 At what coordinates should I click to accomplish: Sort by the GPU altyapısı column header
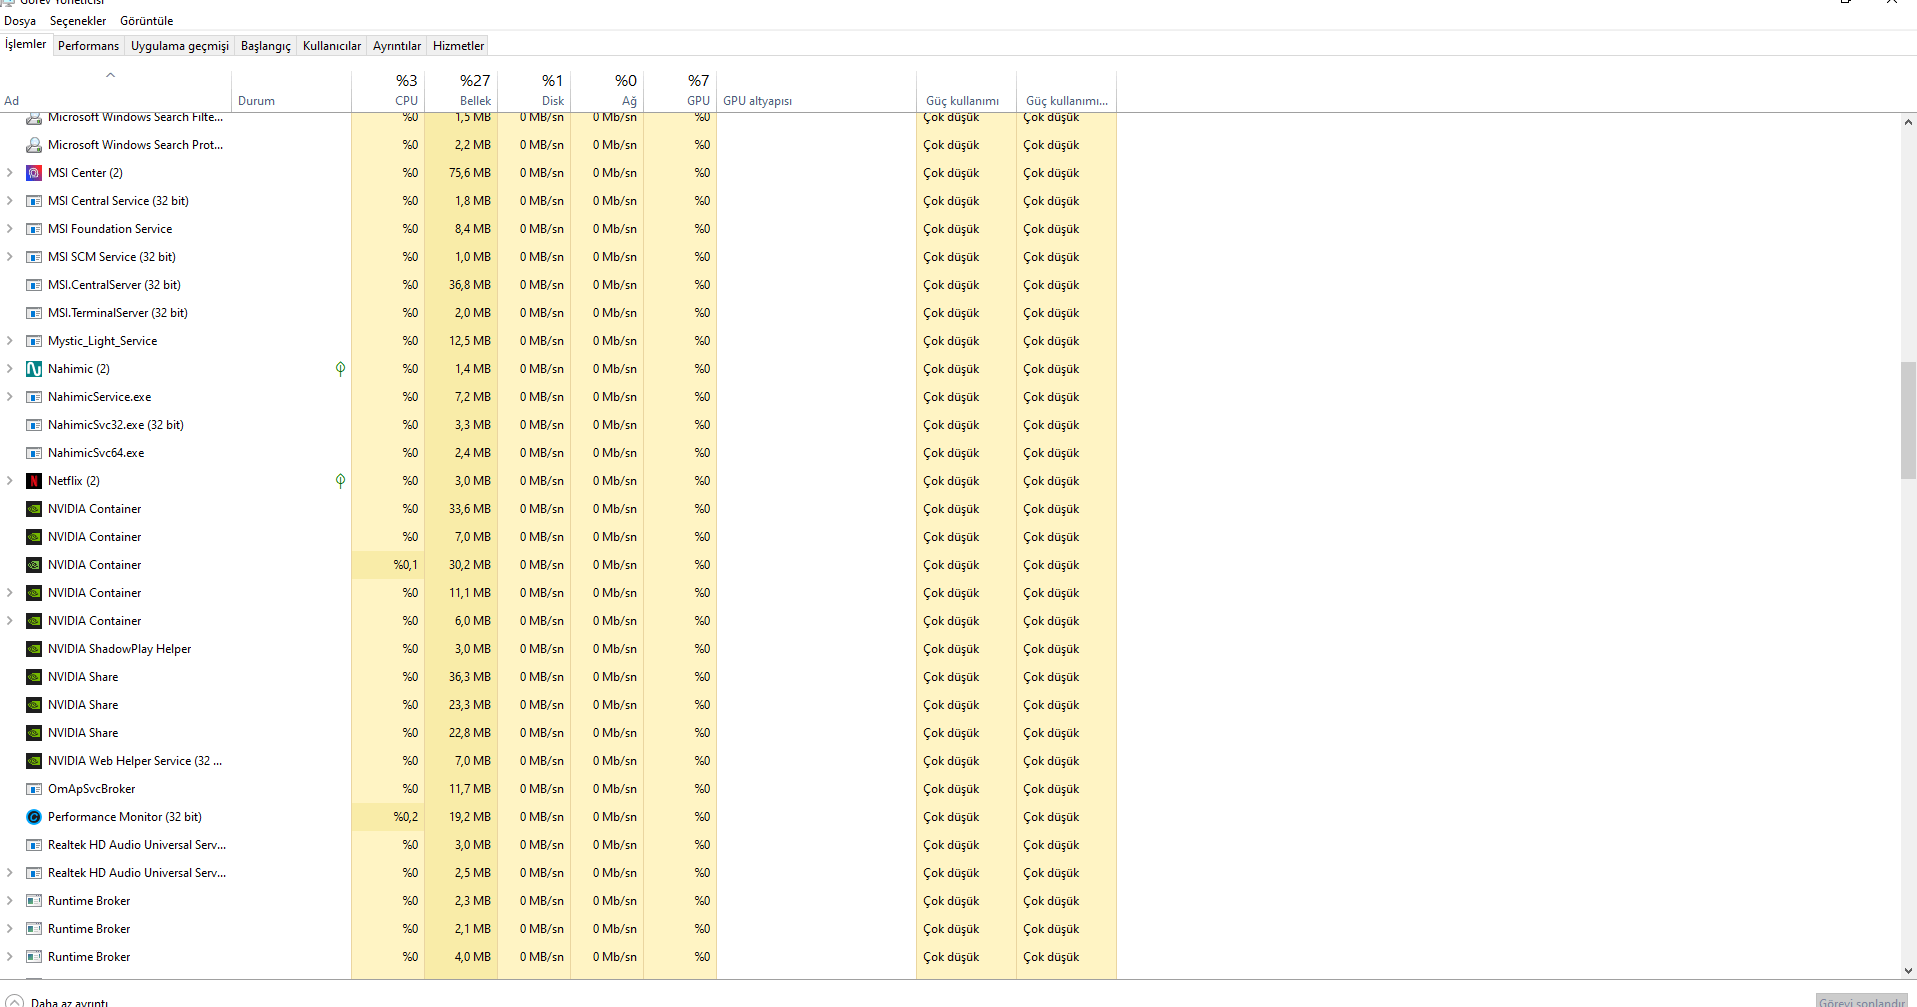point(816,91)
